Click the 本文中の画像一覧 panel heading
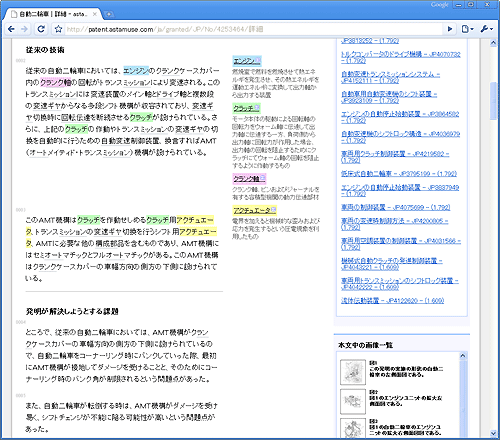Screen dimensions: 500x440 point(365,345)
